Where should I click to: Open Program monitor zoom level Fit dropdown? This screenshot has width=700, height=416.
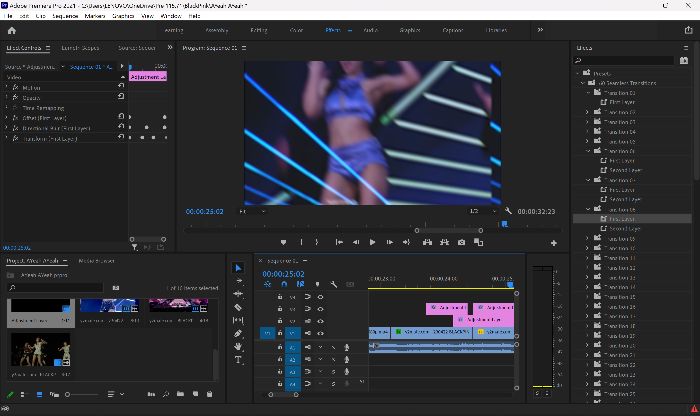coord(253,211)
